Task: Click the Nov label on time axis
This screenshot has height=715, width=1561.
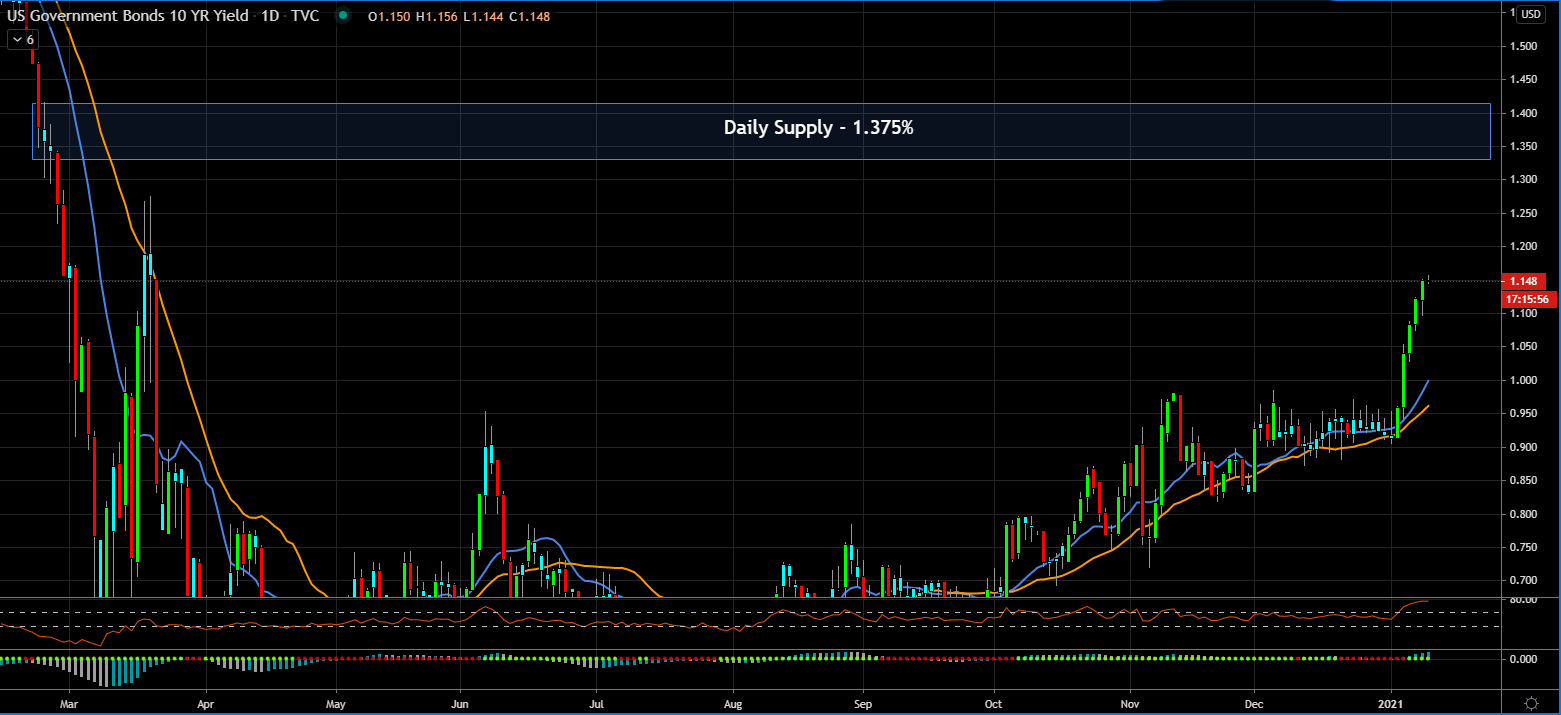Action: tap(1130, 704)
